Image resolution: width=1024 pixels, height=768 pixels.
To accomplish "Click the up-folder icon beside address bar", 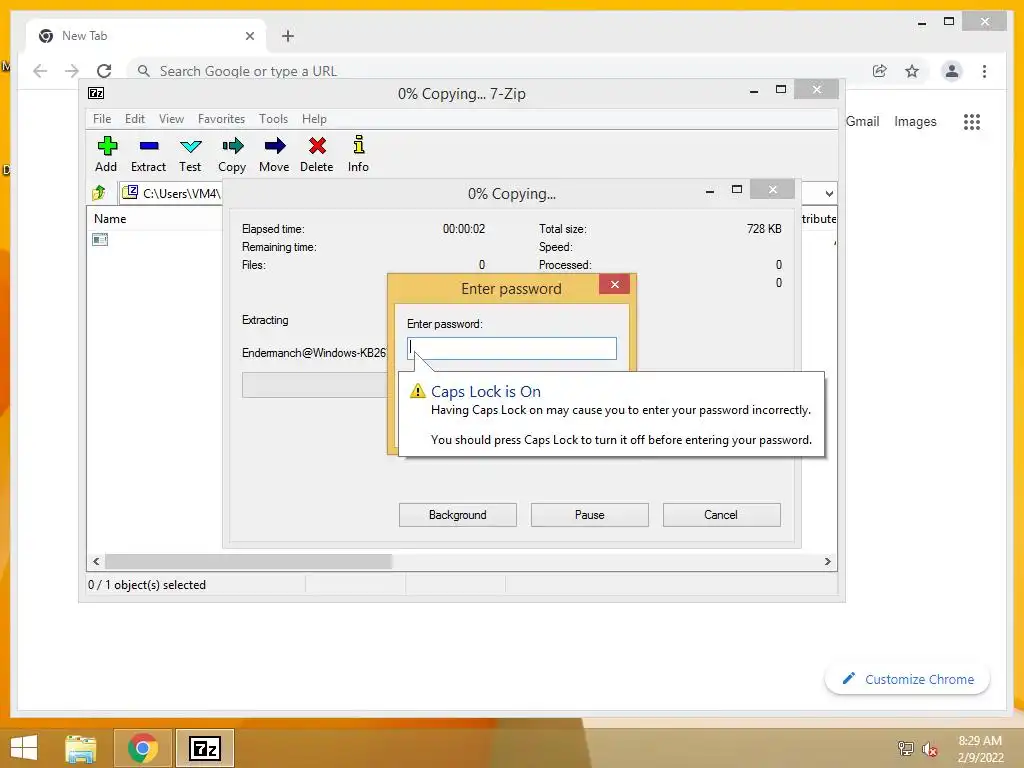I will coord(99,193).
